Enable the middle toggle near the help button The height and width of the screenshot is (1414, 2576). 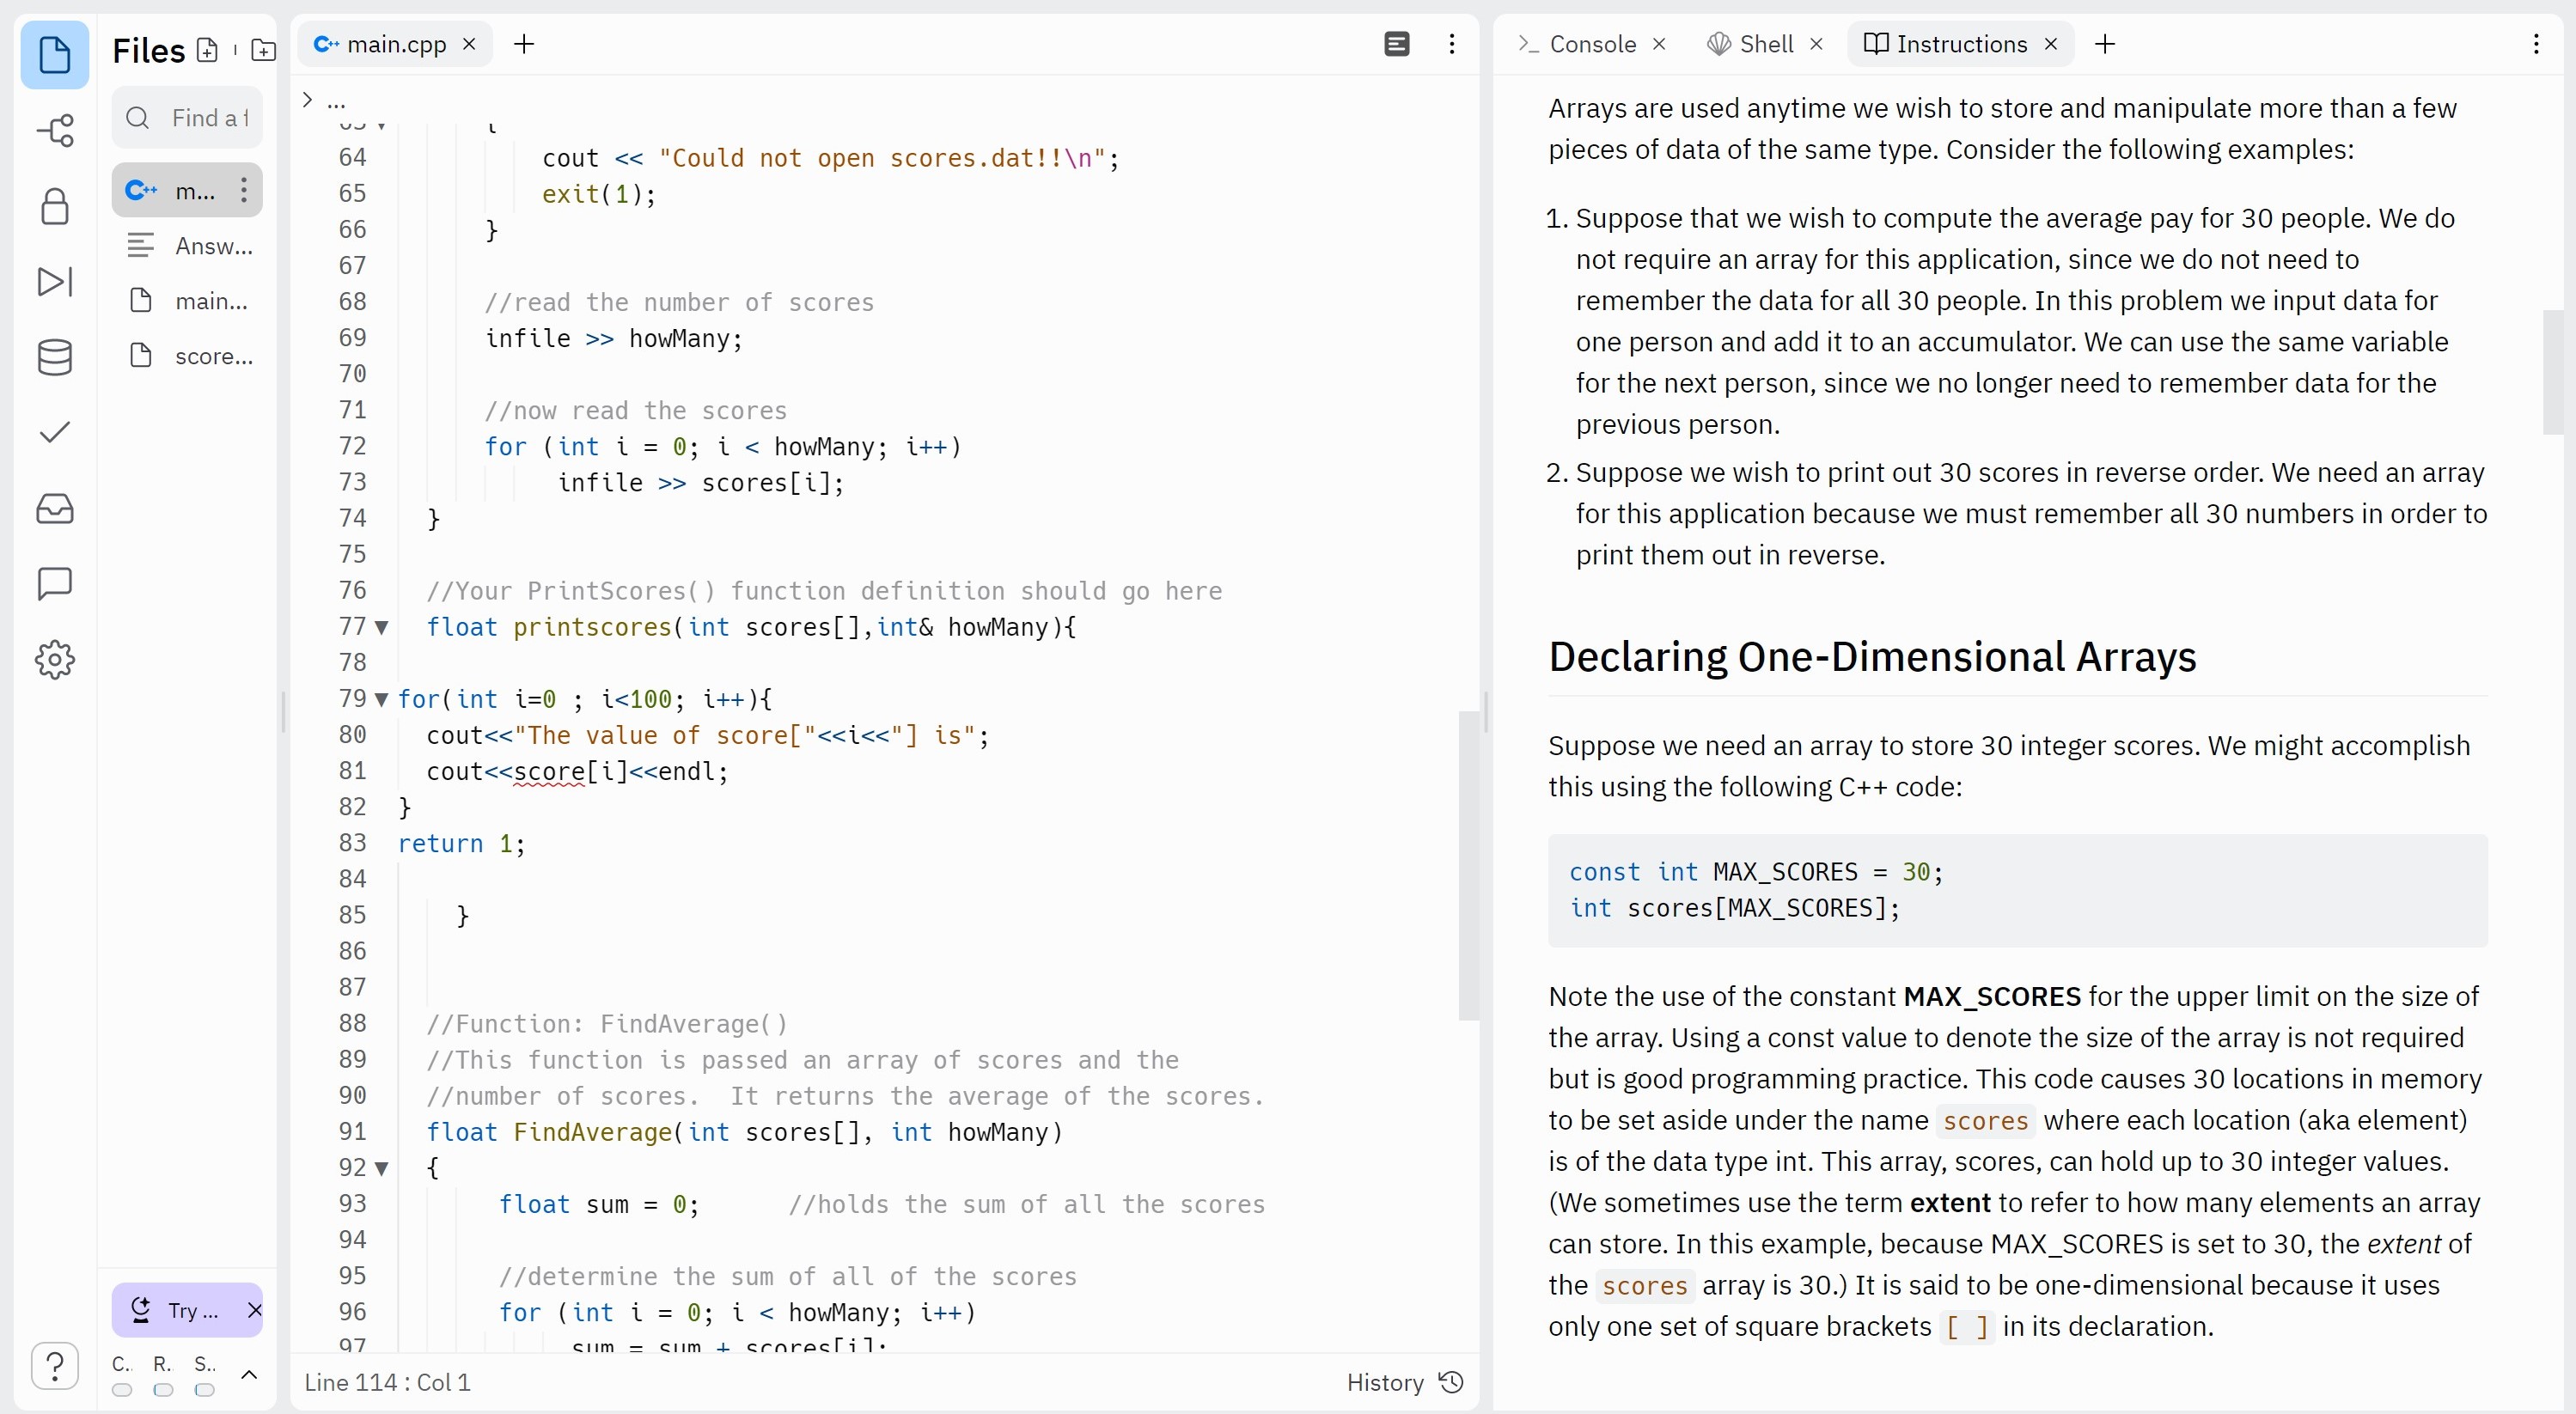163,1390
